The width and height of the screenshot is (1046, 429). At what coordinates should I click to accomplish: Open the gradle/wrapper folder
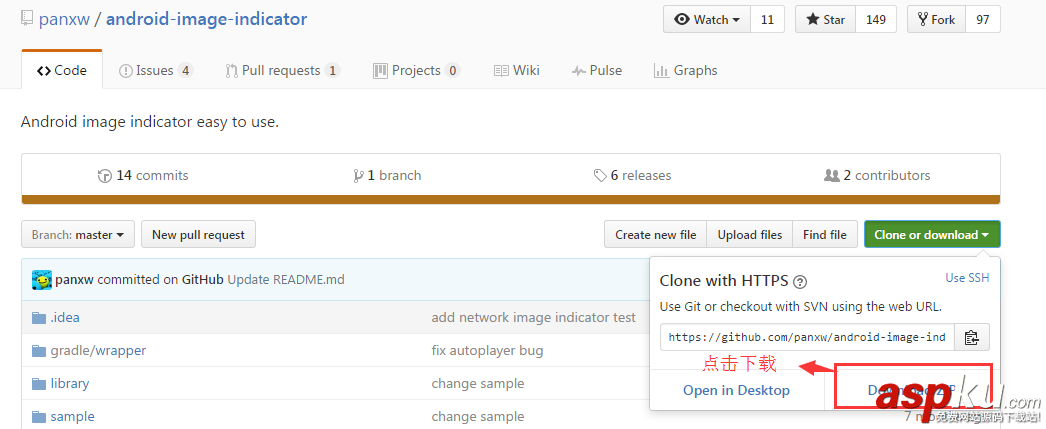(98, 350)
